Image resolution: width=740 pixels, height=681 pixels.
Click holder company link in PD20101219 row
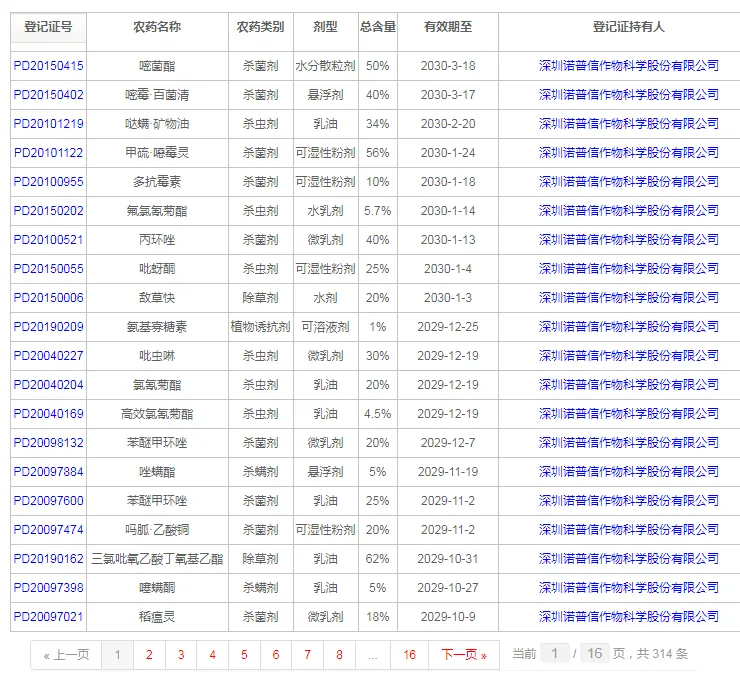(x=629, y=124)
